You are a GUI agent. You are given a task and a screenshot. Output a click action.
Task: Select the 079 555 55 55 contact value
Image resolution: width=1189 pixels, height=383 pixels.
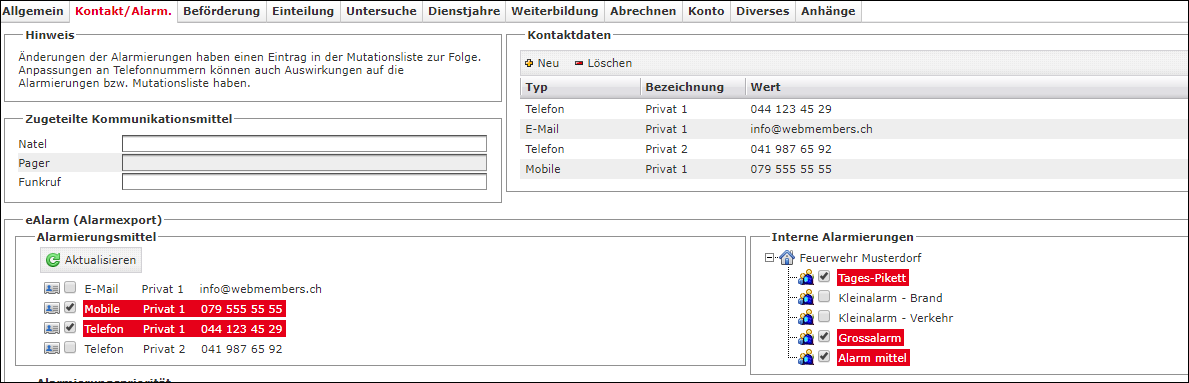pyautogui.click(x=791, y=168)
